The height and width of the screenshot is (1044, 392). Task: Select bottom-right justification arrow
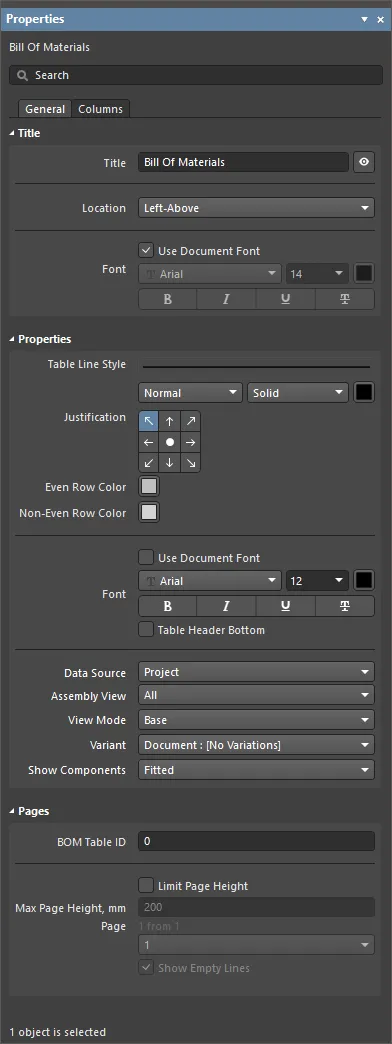coord(190,463)
